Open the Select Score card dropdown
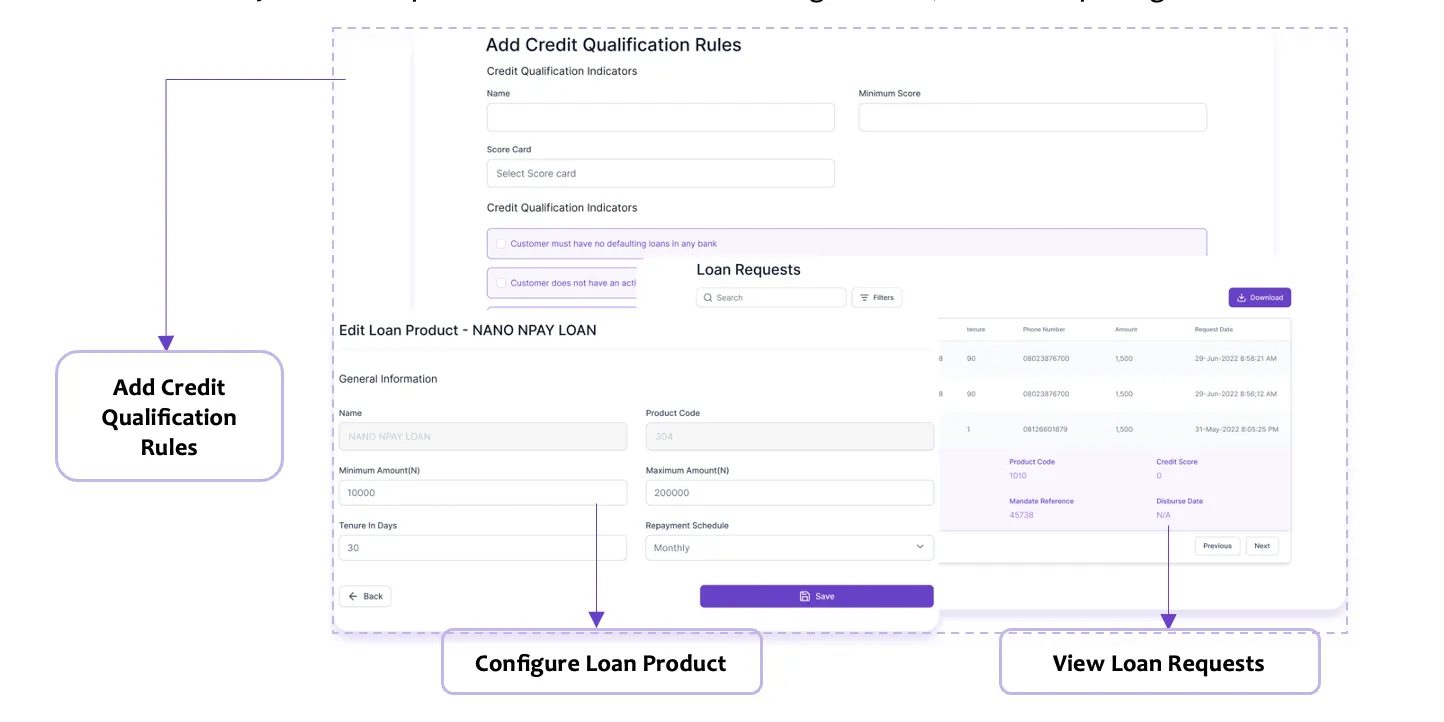The image size is (1444, 722). click(x=660, y=173)
